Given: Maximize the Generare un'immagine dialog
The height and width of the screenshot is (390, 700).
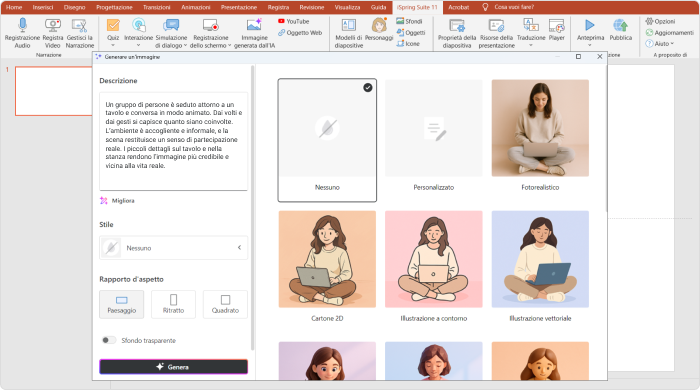Looking at the screenshot, I should coord(578,57).
